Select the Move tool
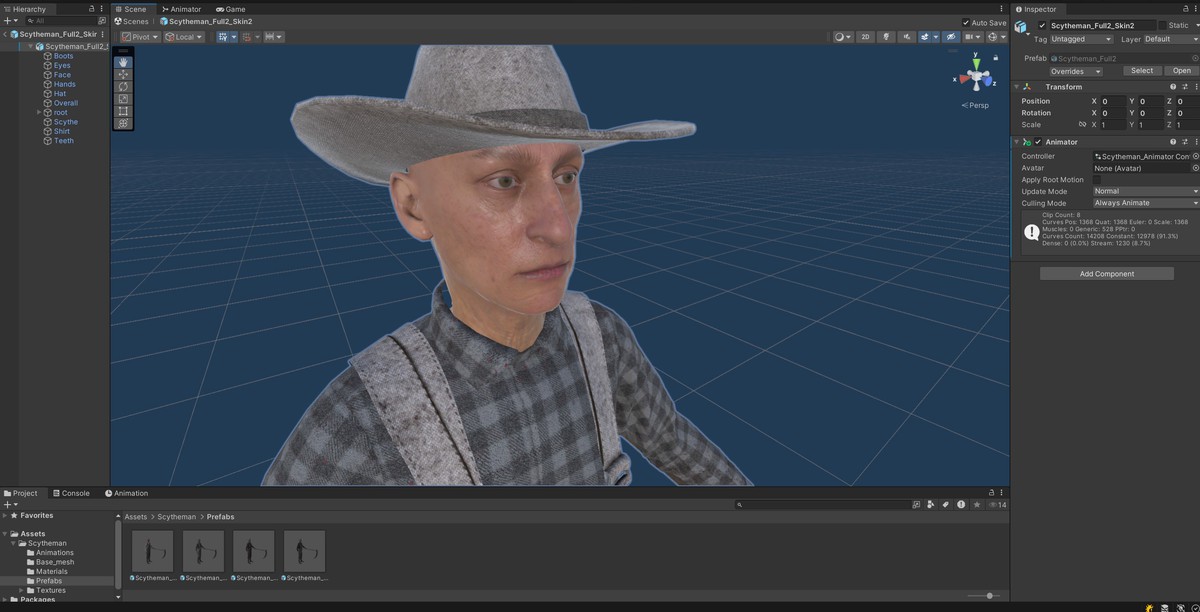 [x=123, y=74]
